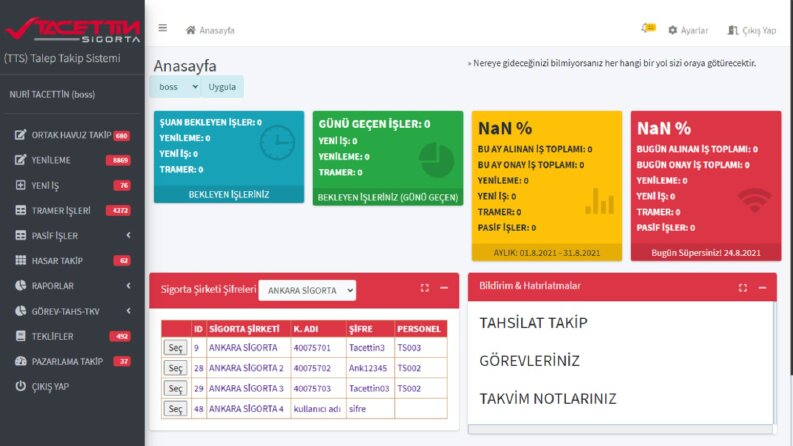Viewport: 793px width, 446px height.
Task: Toggle the hamburger sidebar menu
Action: 162,28
